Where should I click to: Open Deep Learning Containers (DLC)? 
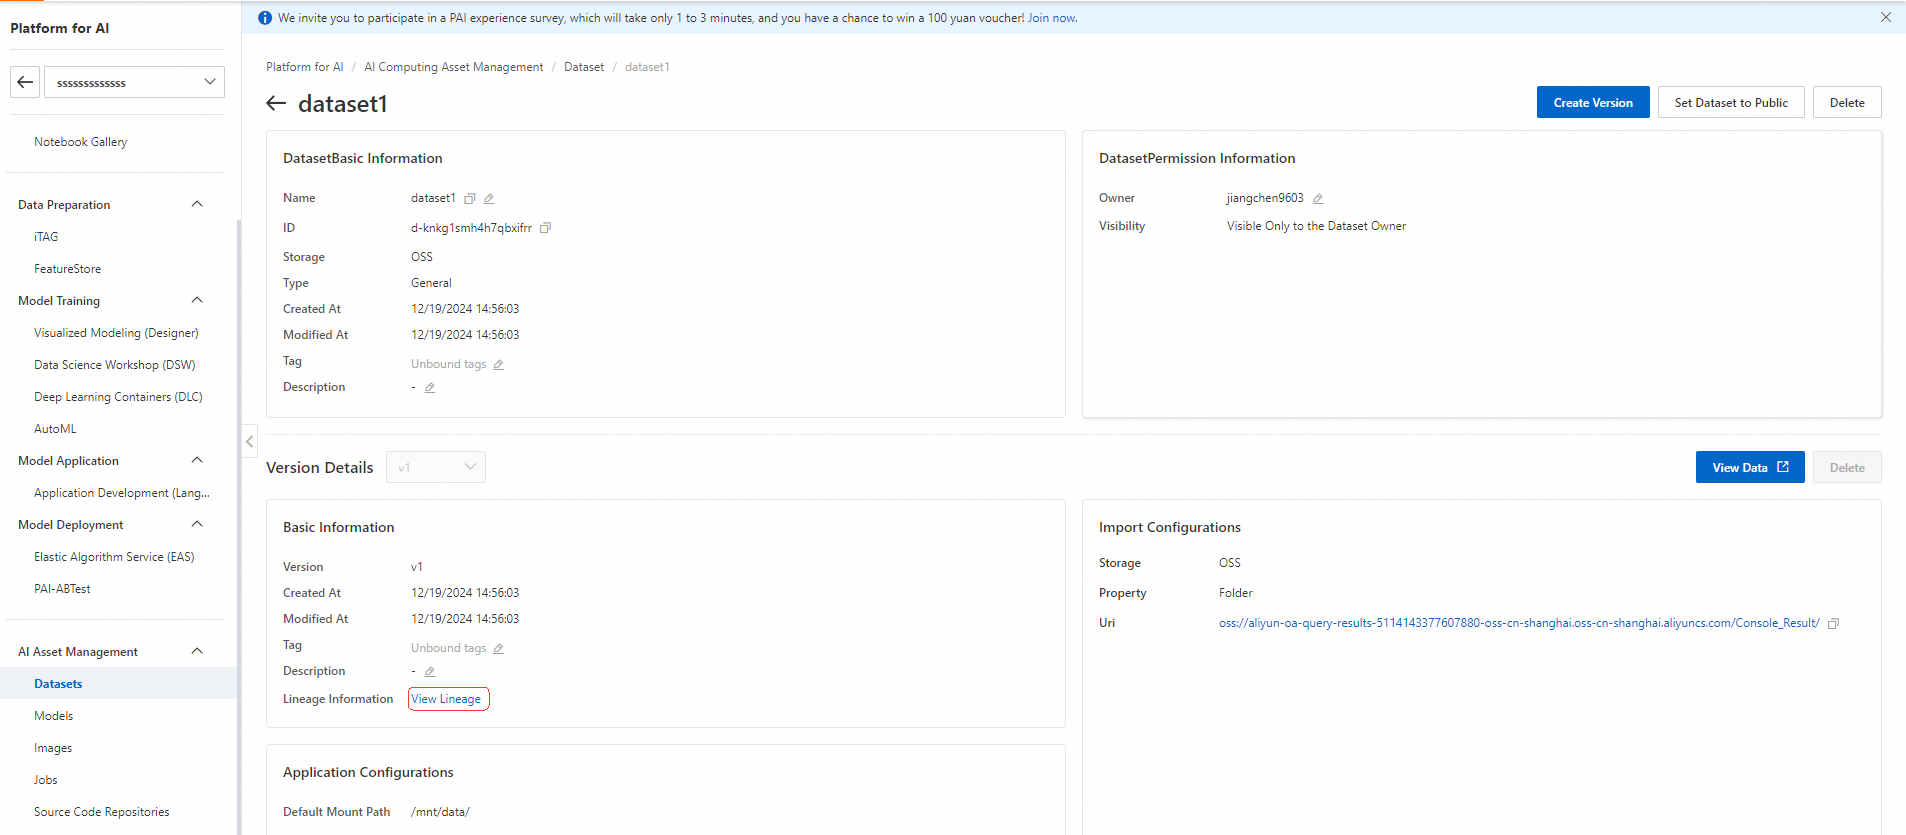118,397
